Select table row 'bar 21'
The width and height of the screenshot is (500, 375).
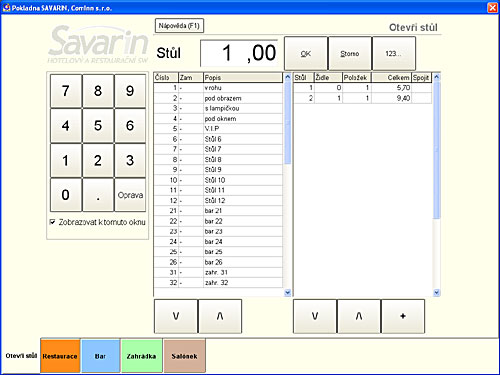pyautogui.click(x=218, y=211)
